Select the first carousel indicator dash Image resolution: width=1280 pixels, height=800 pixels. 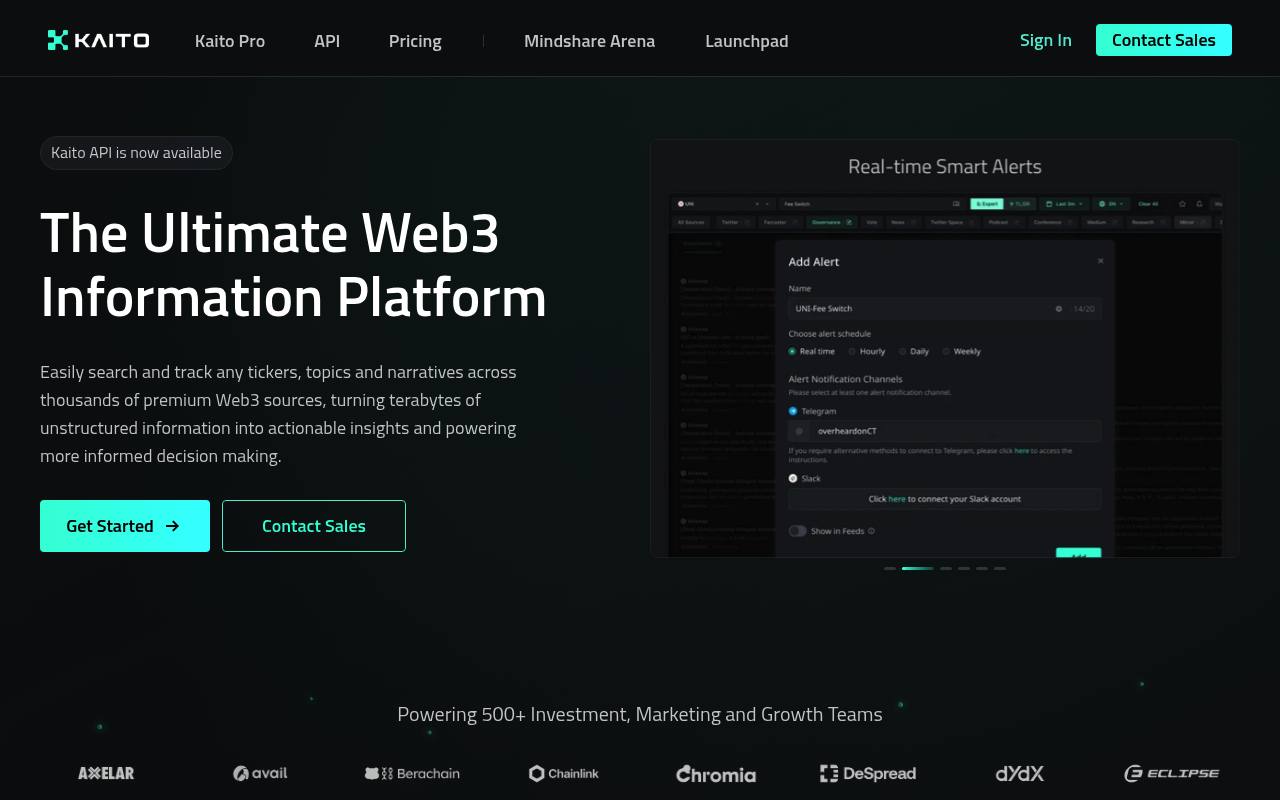(890, 568)
